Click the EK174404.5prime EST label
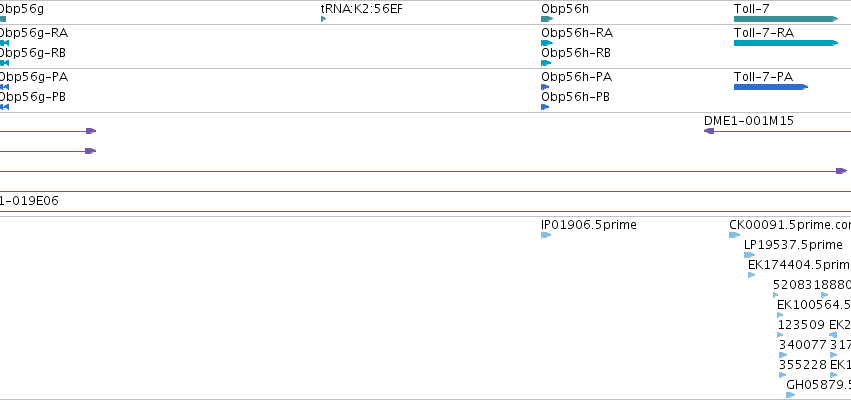The image size is (851, 400). tap(799, 265)
